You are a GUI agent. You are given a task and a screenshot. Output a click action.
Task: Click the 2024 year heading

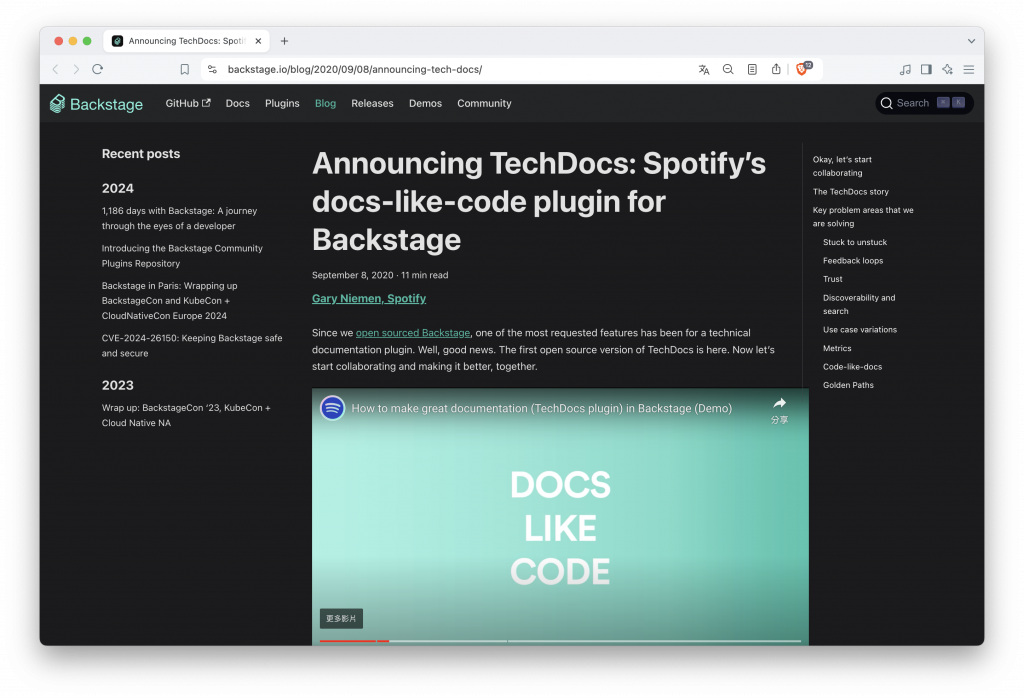(x=118, y=188)
